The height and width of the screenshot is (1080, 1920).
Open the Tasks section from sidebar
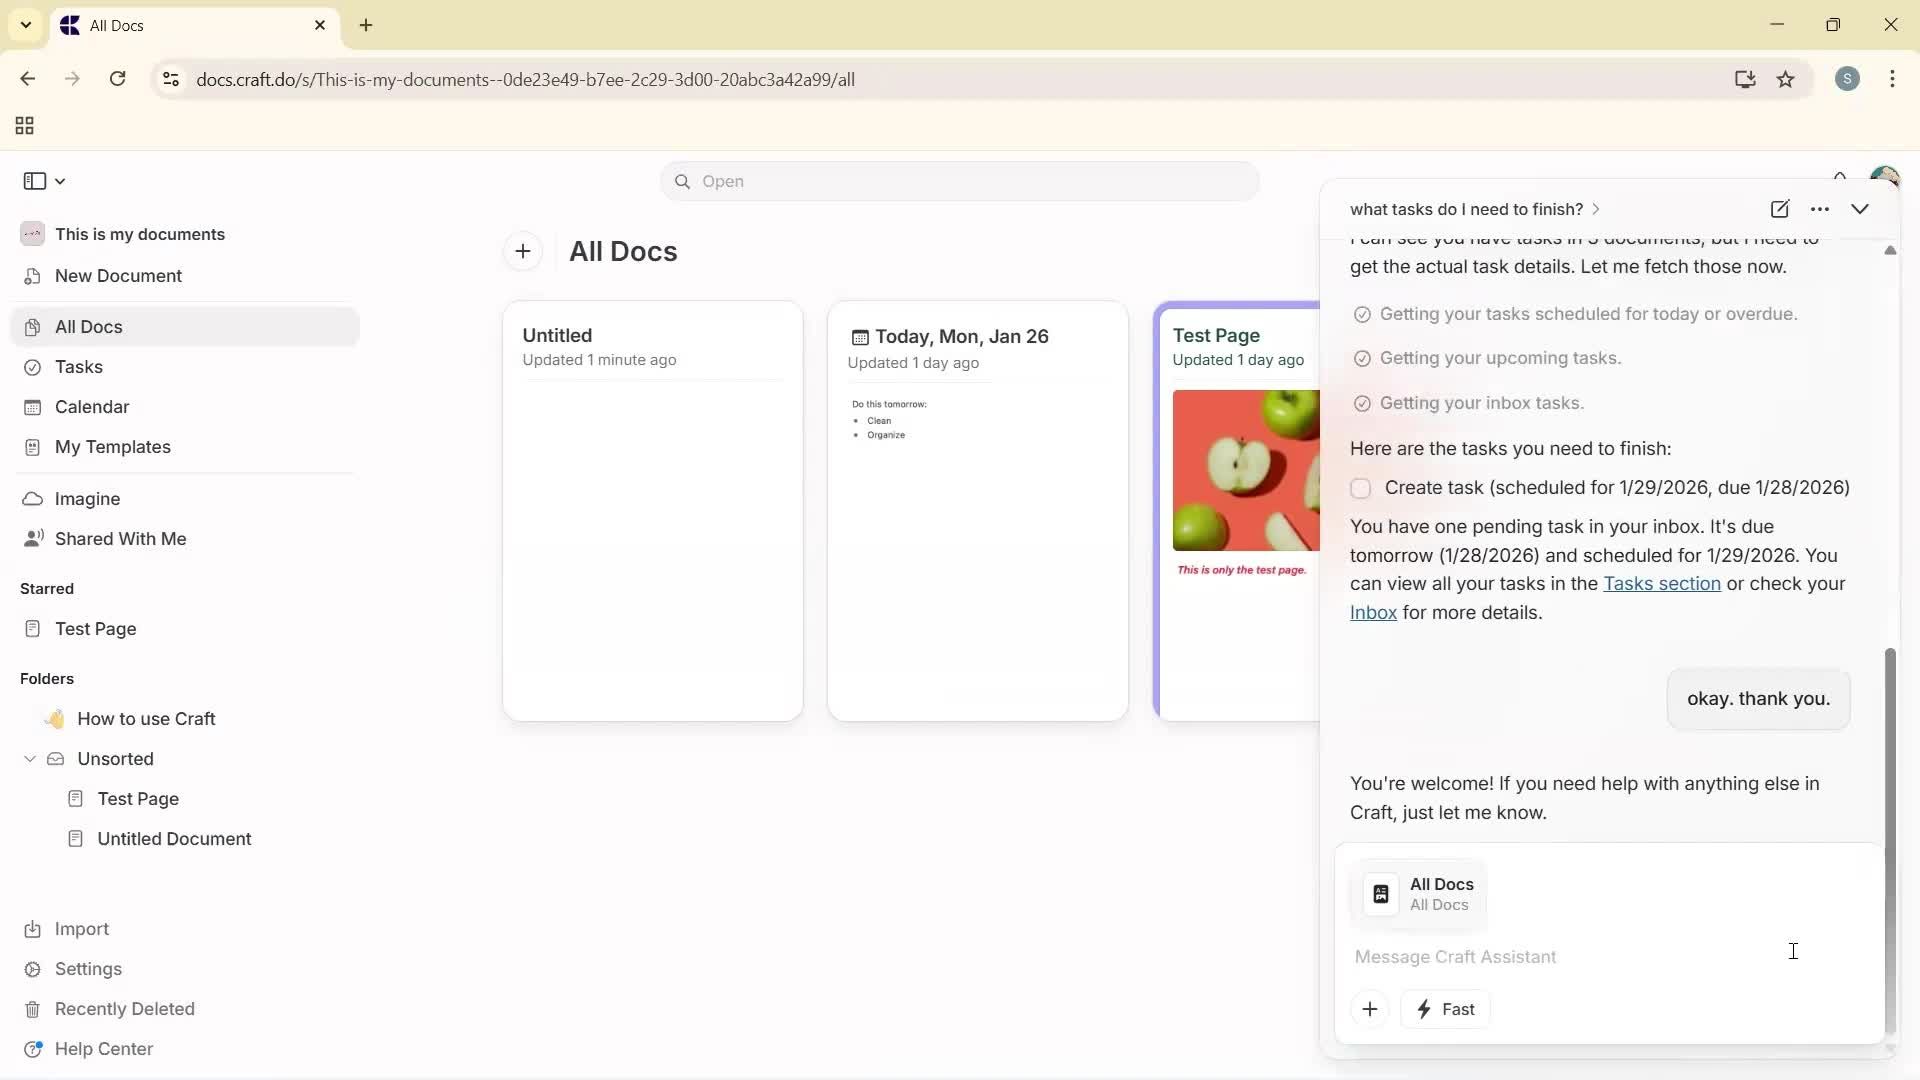(80, 367)
